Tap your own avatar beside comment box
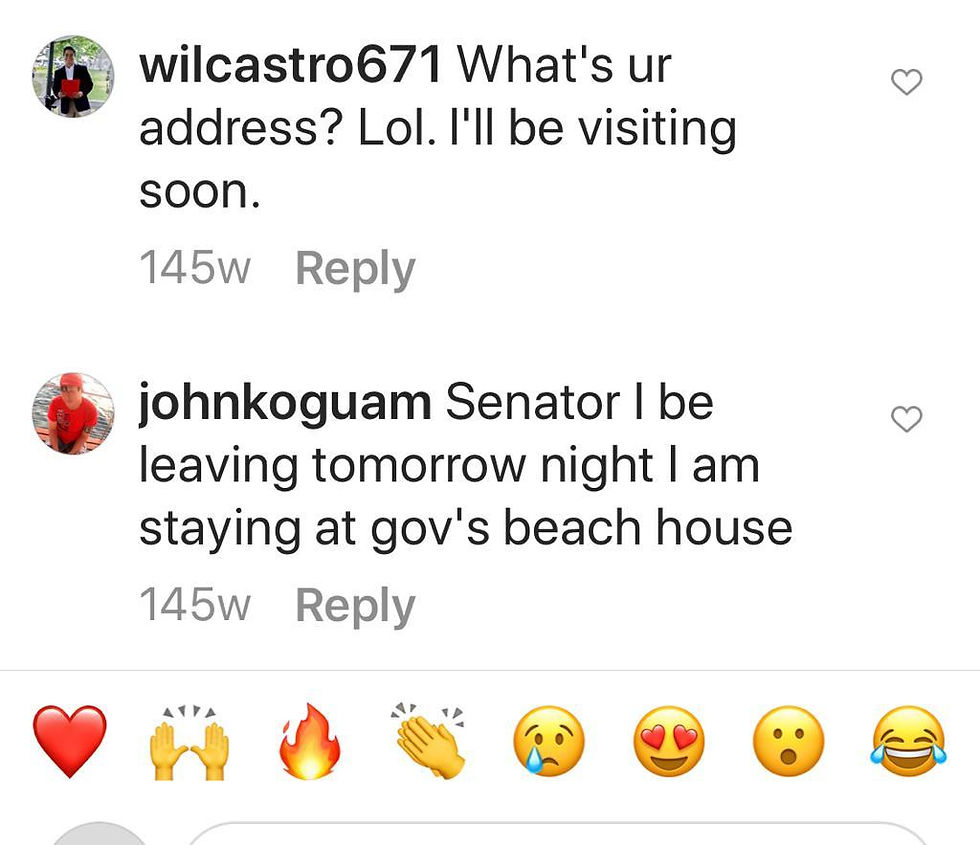The height and width of the screenshot is (845, 980). (99, 834)
